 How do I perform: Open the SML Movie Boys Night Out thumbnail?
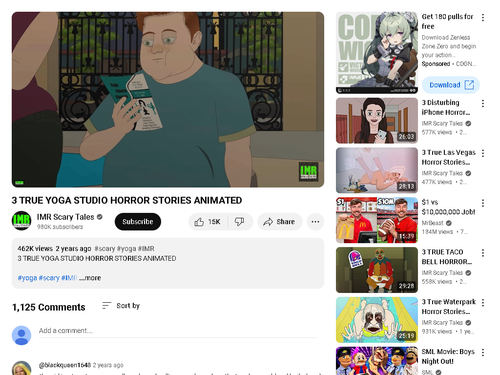coord(377,361)
